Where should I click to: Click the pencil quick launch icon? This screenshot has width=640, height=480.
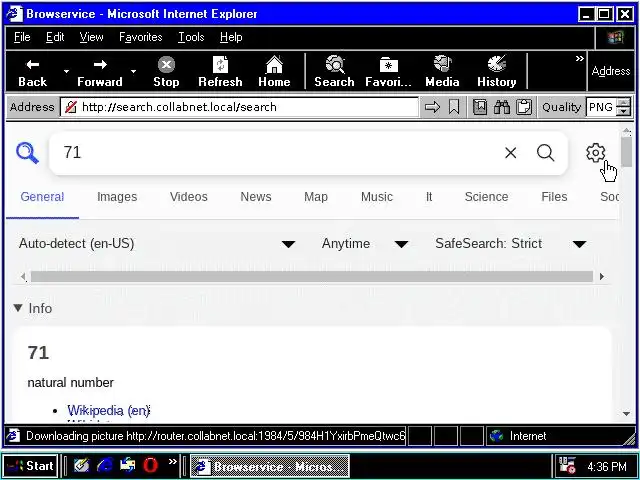click(x=81, y=466)
